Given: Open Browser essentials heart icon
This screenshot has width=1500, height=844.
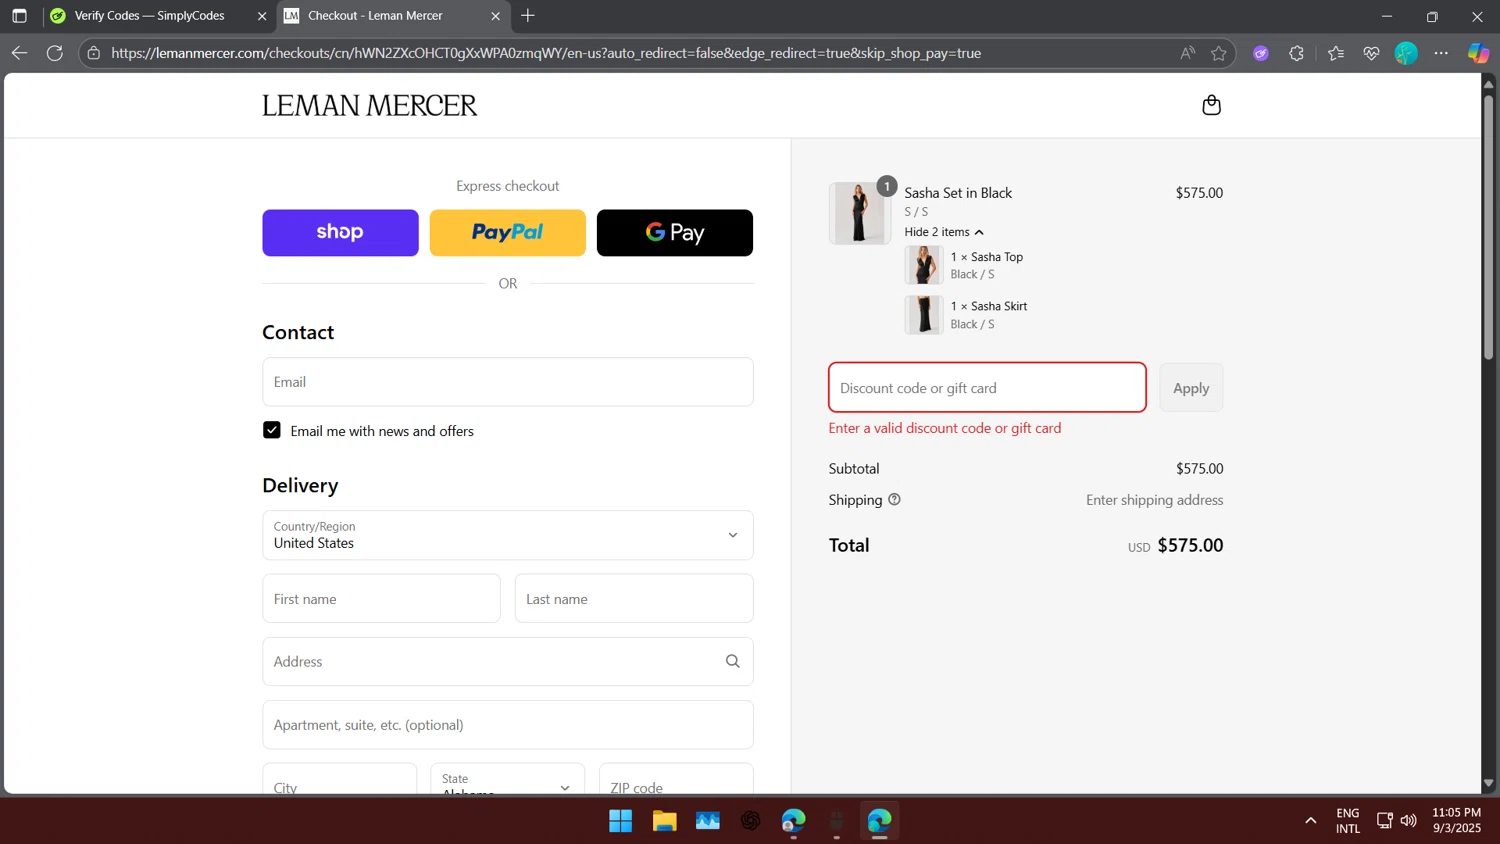Looking at the screenshot, I should point(1371,53).
